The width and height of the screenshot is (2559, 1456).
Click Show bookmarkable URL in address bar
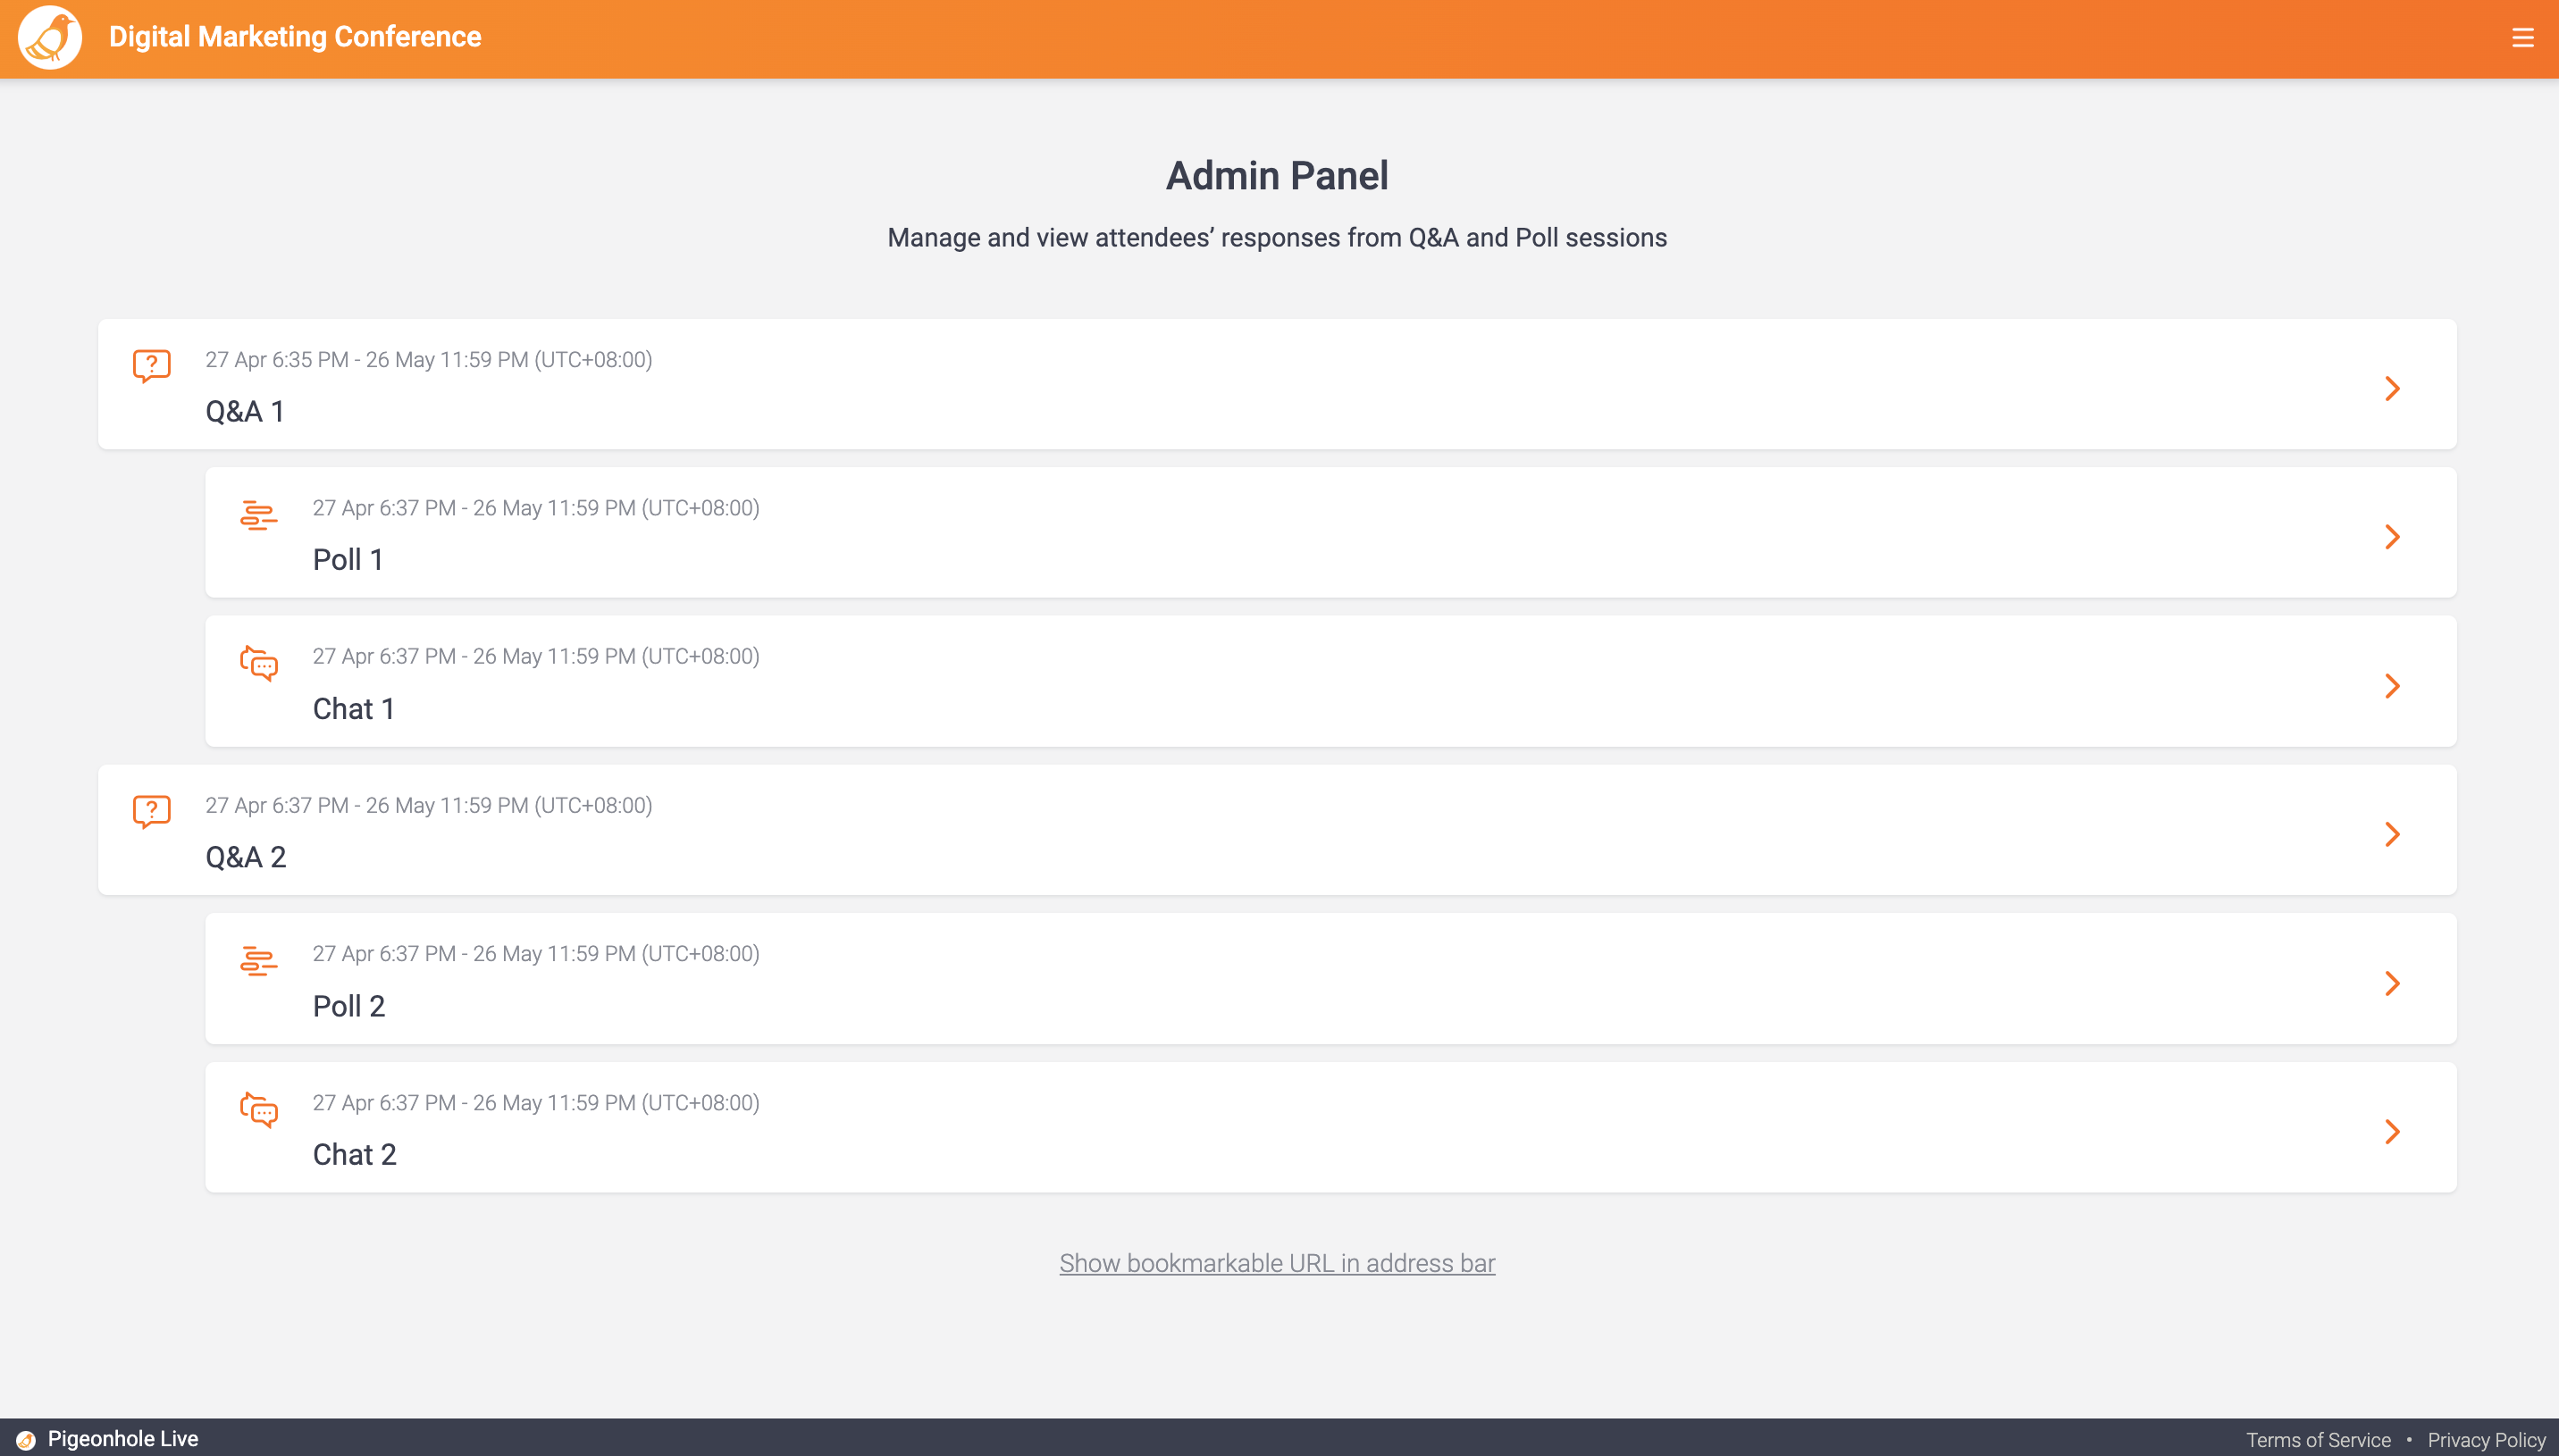click(x=1277, y=1263)
